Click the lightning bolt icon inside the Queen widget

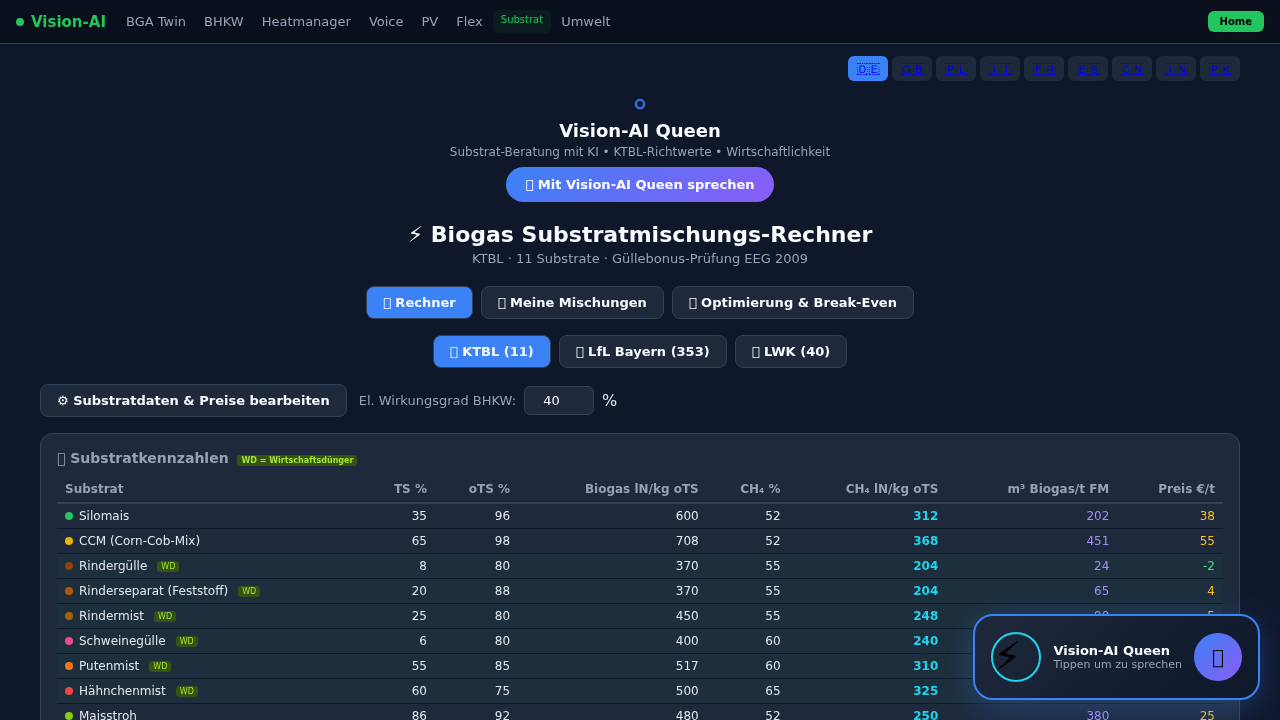tap(1015, 657)
